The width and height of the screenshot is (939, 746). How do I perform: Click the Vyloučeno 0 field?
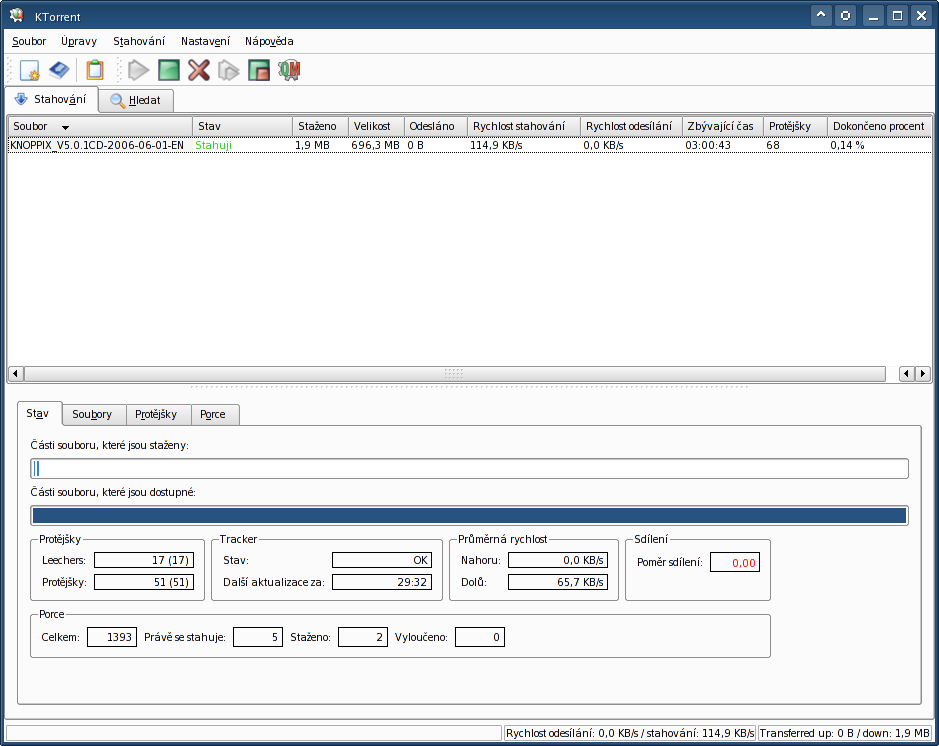coord(480,637)
